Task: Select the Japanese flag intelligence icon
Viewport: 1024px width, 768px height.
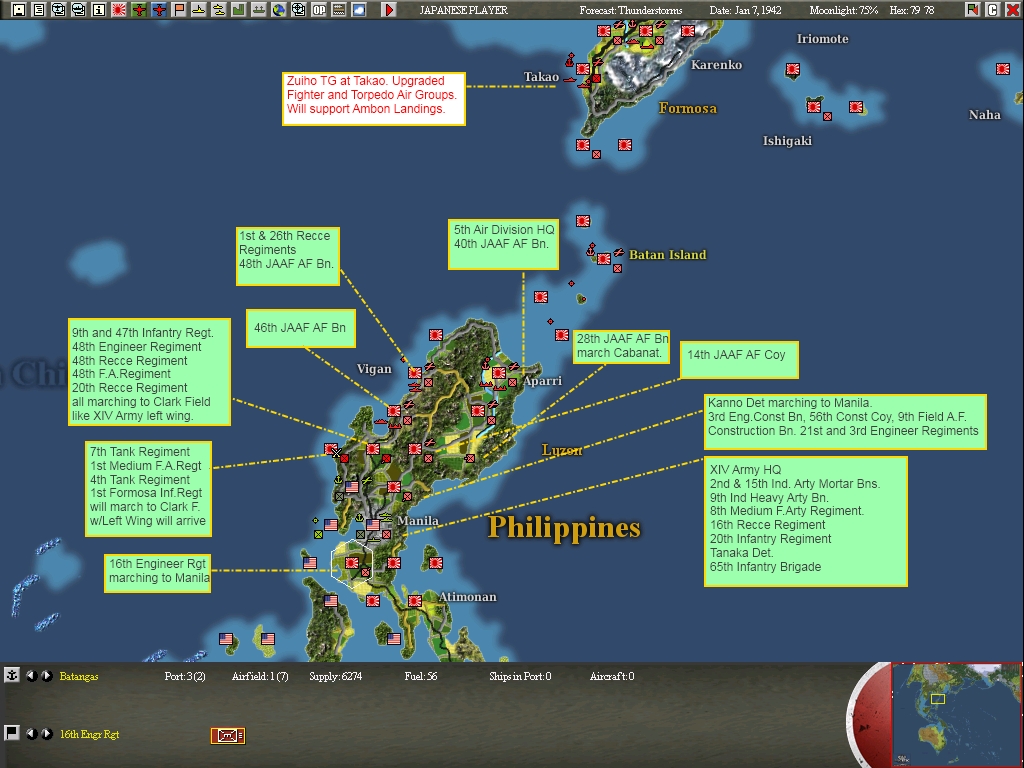Action: [x=118, y=9]
